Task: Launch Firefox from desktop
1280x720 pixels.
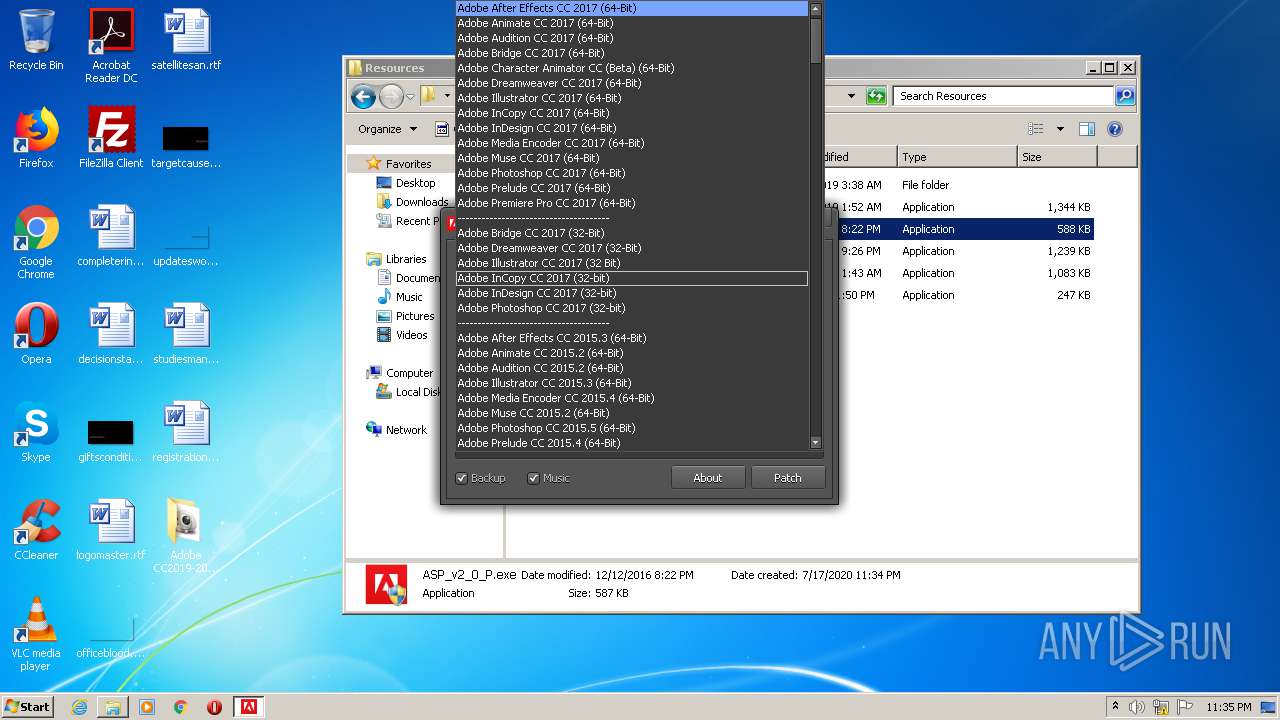Action: pyautogui.click(x=36, y=138)
